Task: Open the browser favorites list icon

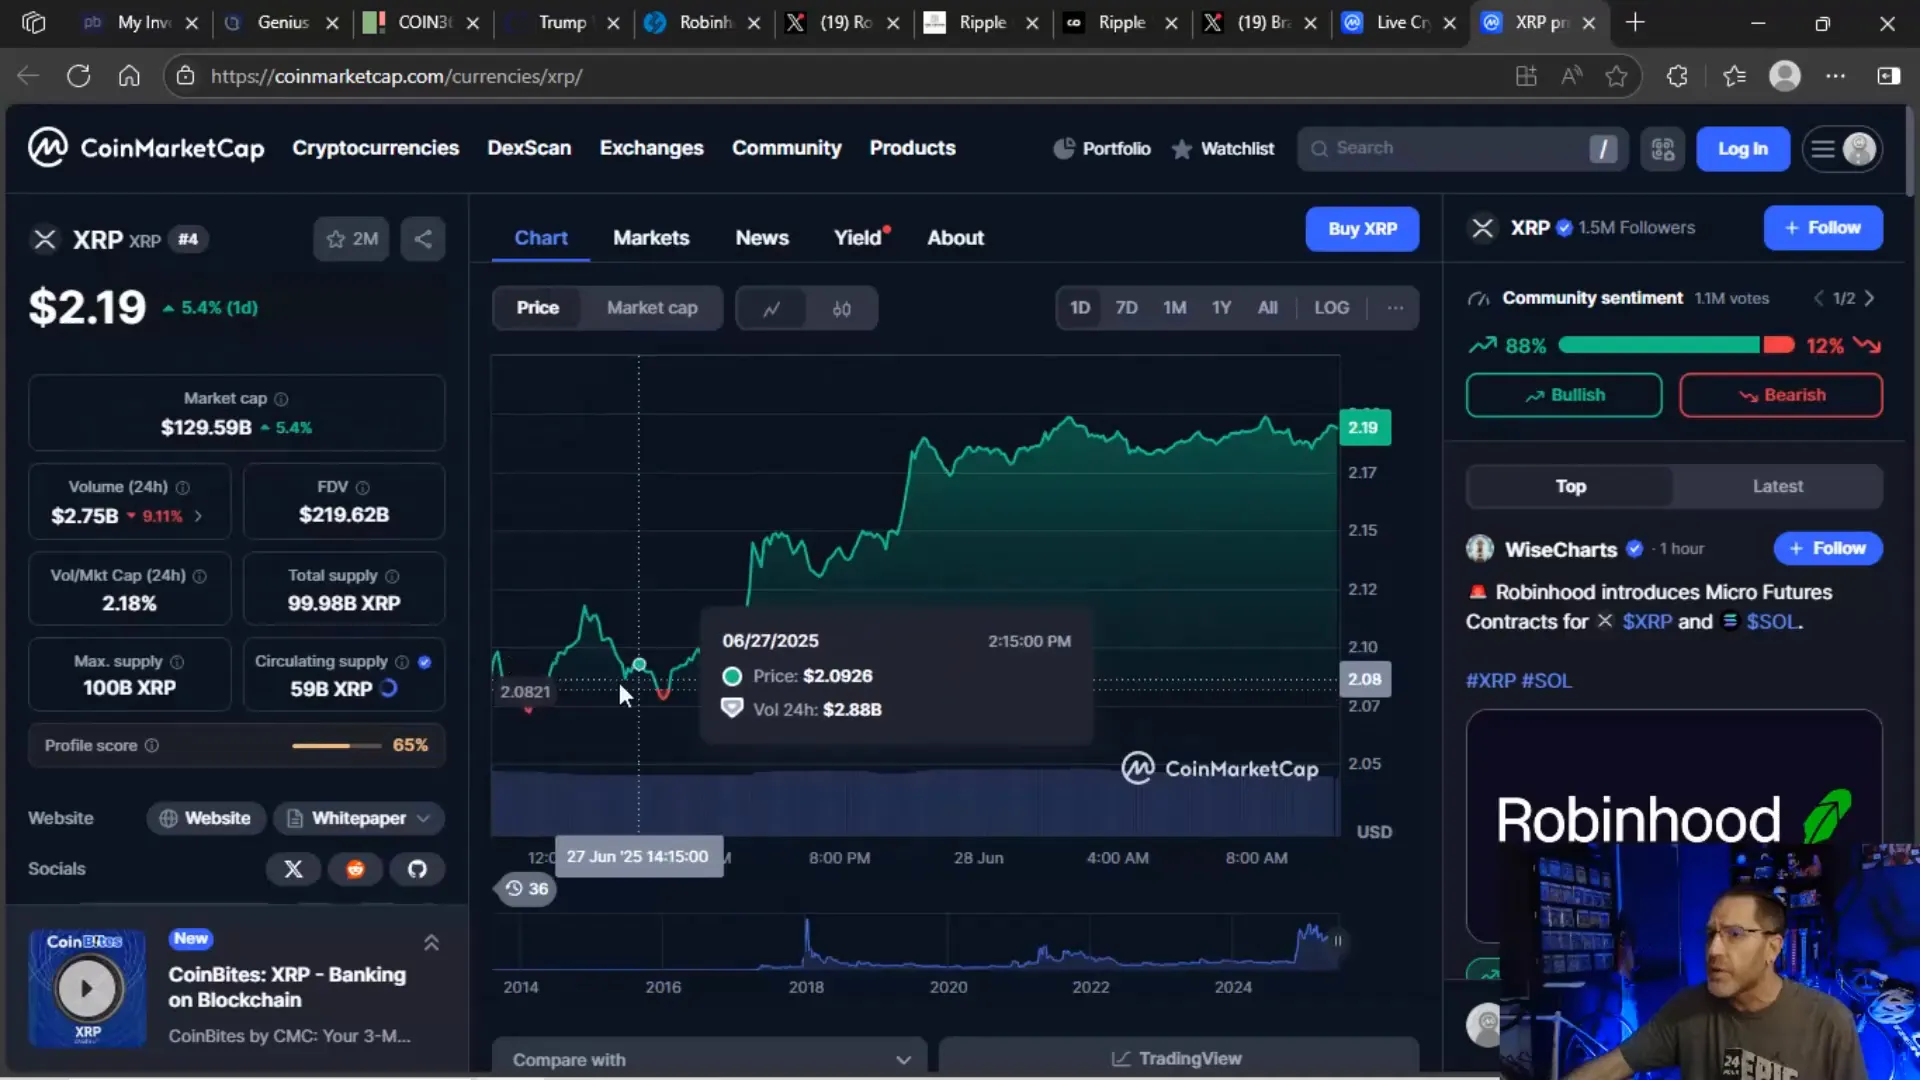Action: click(x=1734, y=76)
